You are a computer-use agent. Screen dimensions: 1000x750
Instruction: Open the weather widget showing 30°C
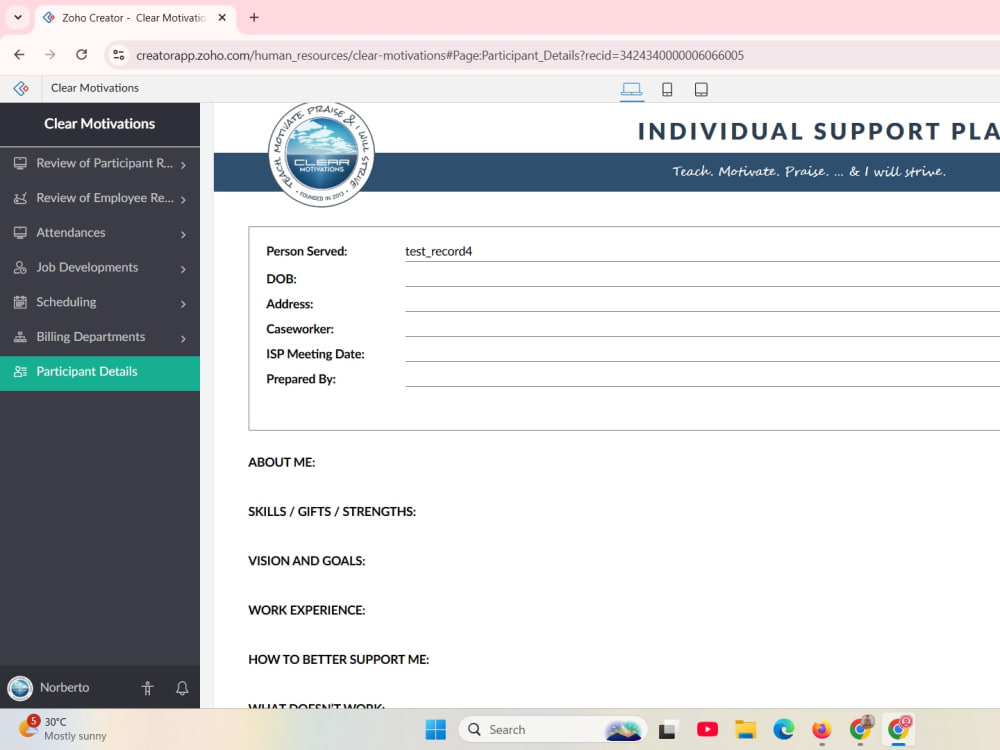(x=62, y=729)
